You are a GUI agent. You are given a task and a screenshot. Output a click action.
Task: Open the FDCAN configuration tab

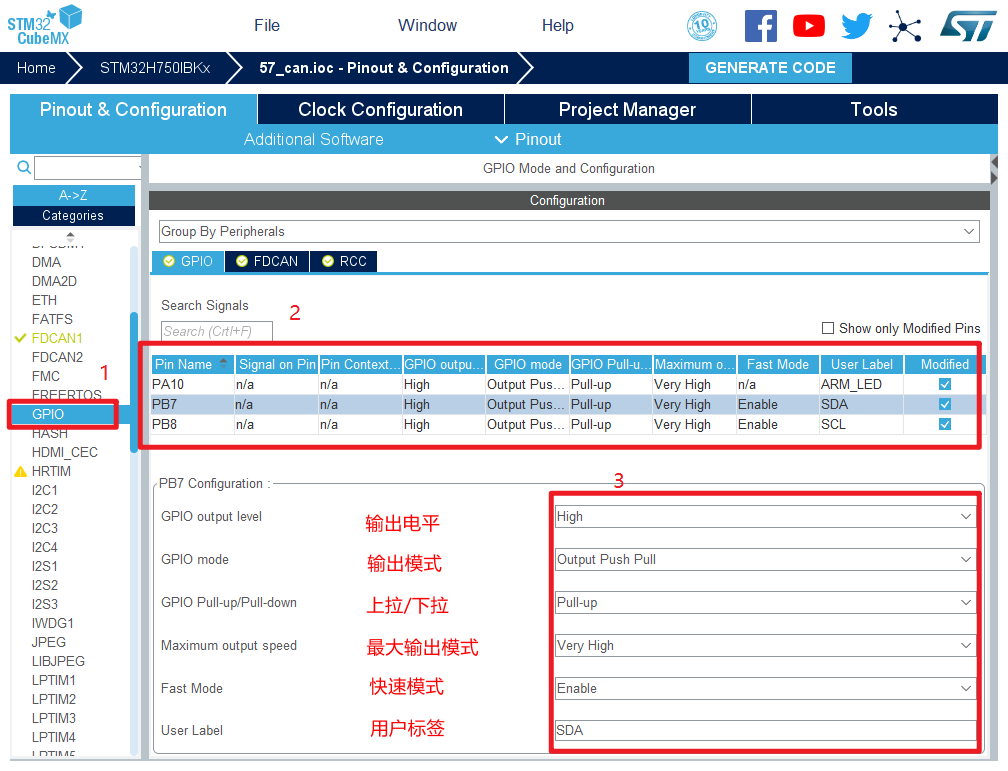(x=267, y=261)
